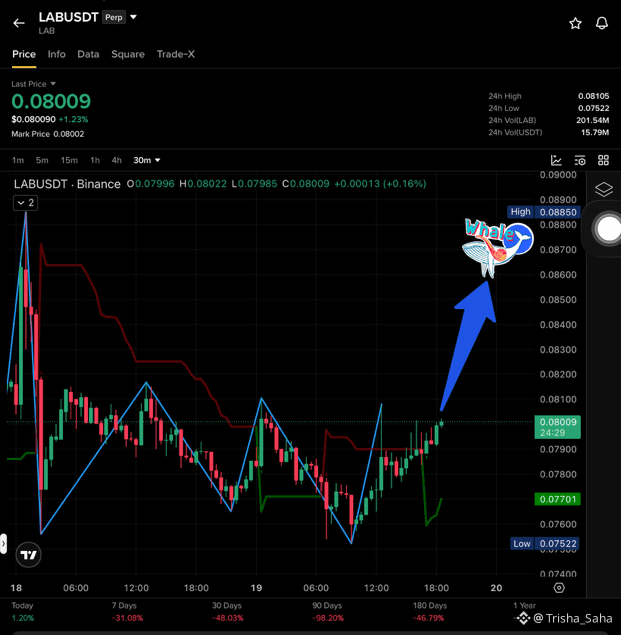Screen dimensions: 621x635
Task: Click the 180 Days -46.79% entry
Action: [429, 612]
